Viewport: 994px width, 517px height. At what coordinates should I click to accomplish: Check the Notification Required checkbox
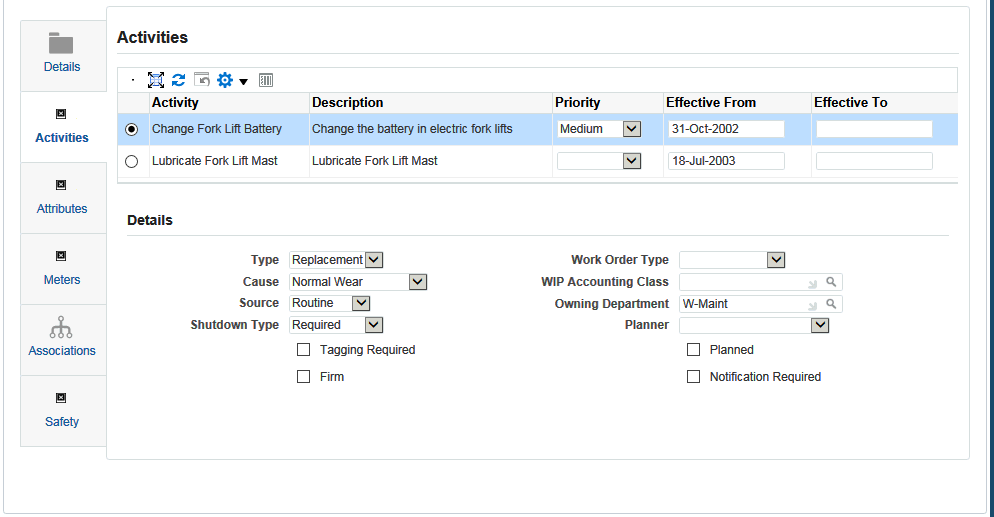pyautogui.click(x=693, y=377)
